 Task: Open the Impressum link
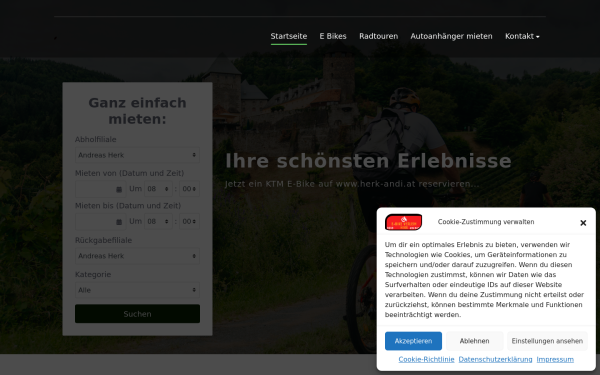click(x=555, y=359)
